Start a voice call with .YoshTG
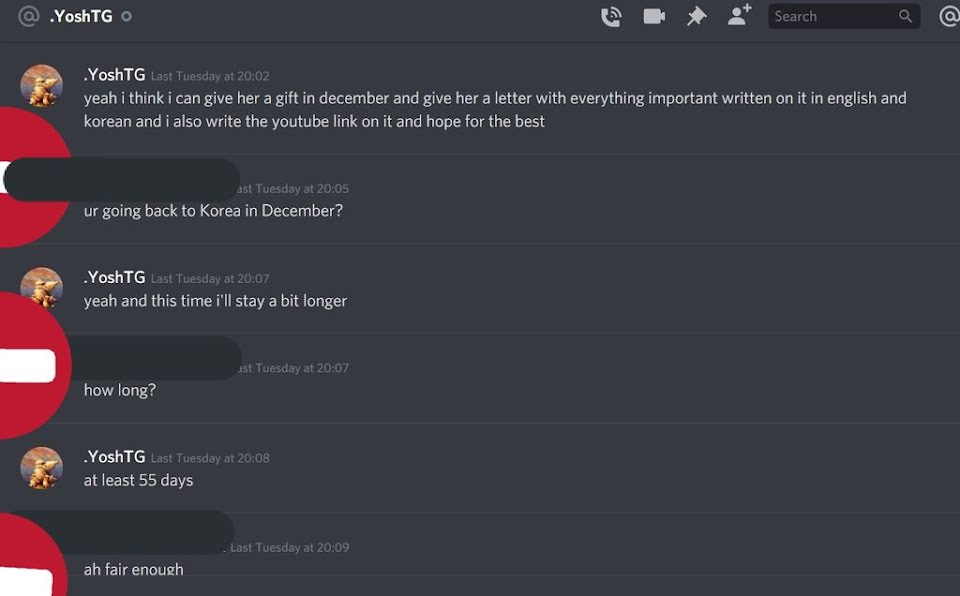The height and width of the screenshot is (596, 960). point(611,17)
